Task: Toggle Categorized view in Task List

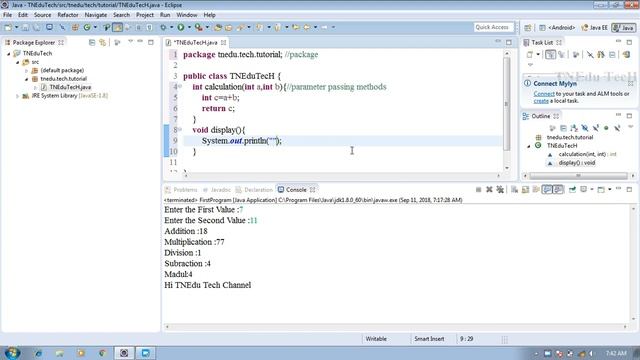Action: click(x=550, y=54)
